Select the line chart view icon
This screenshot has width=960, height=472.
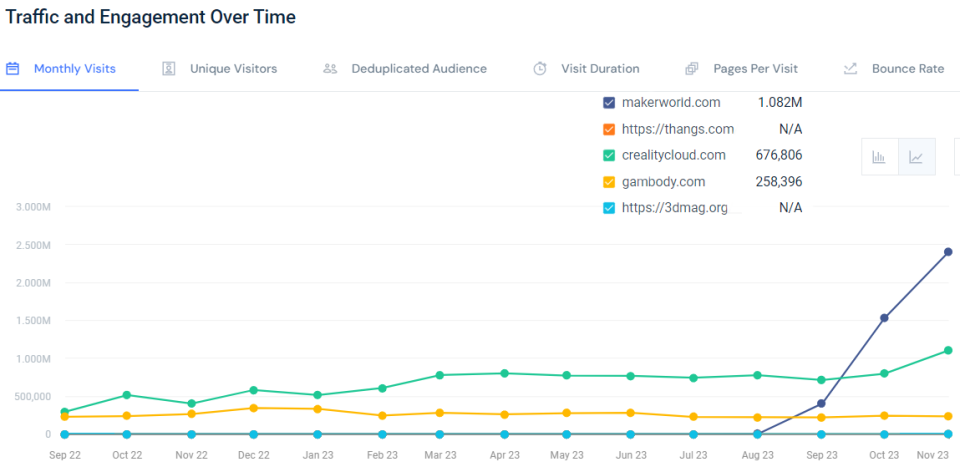click(916, 157)
